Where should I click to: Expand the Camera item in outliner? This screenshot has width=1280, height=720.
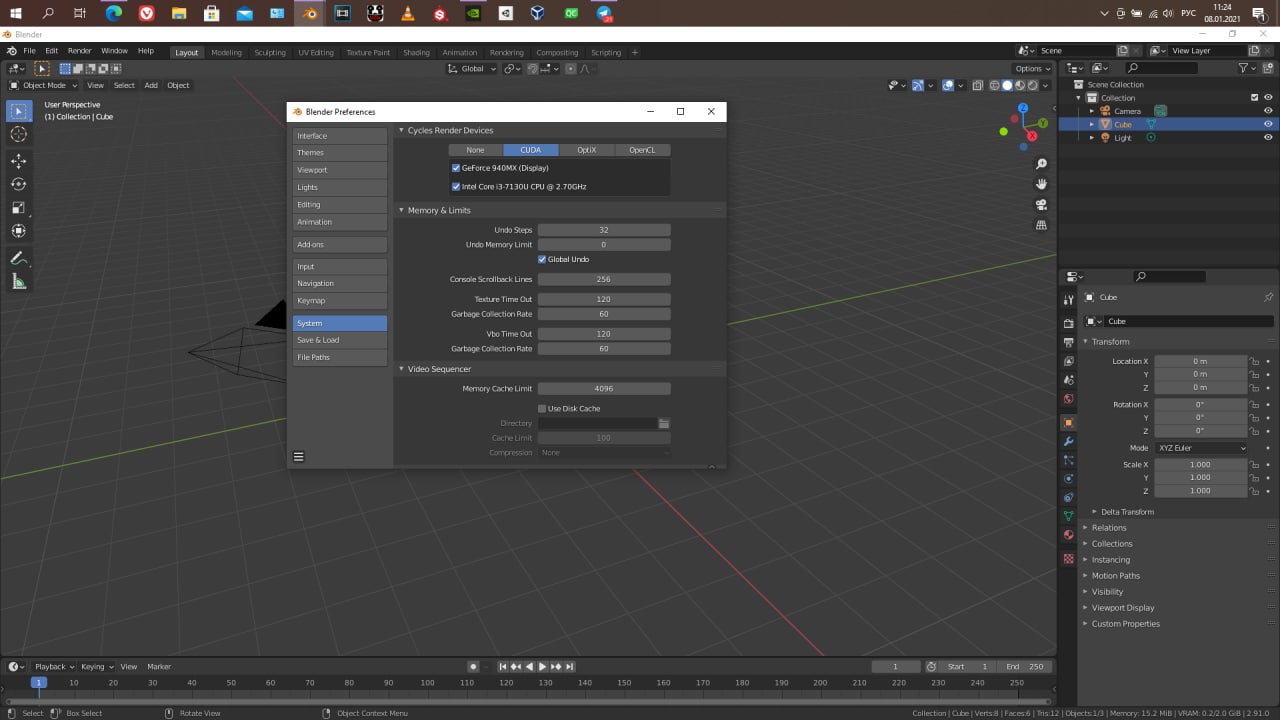pyautogui.click(x=1092, y=111)
